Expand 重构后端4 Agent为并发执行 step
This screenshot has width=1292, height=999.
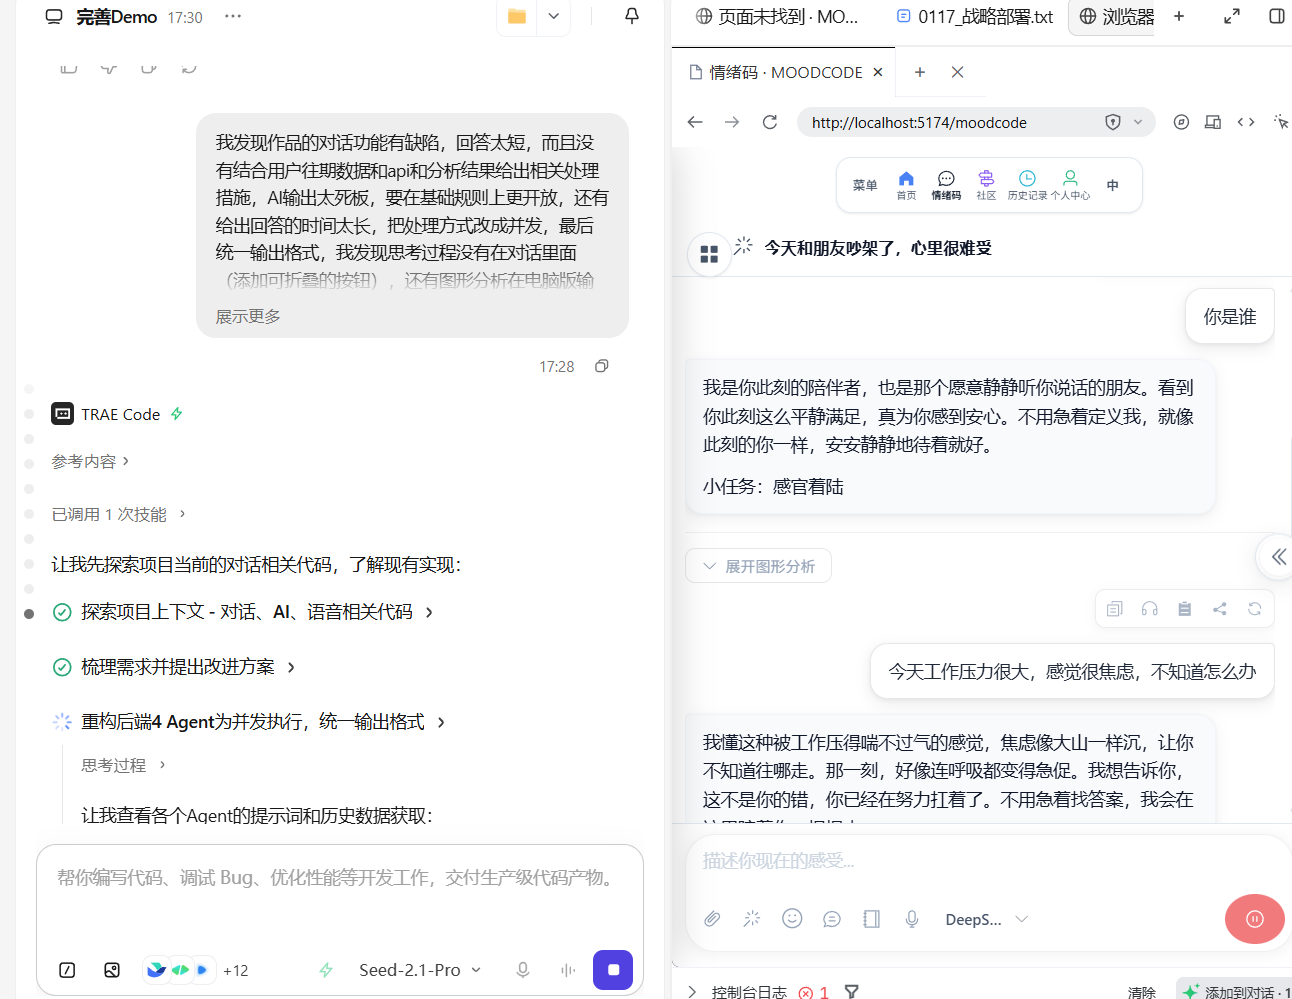pos(263,721)
